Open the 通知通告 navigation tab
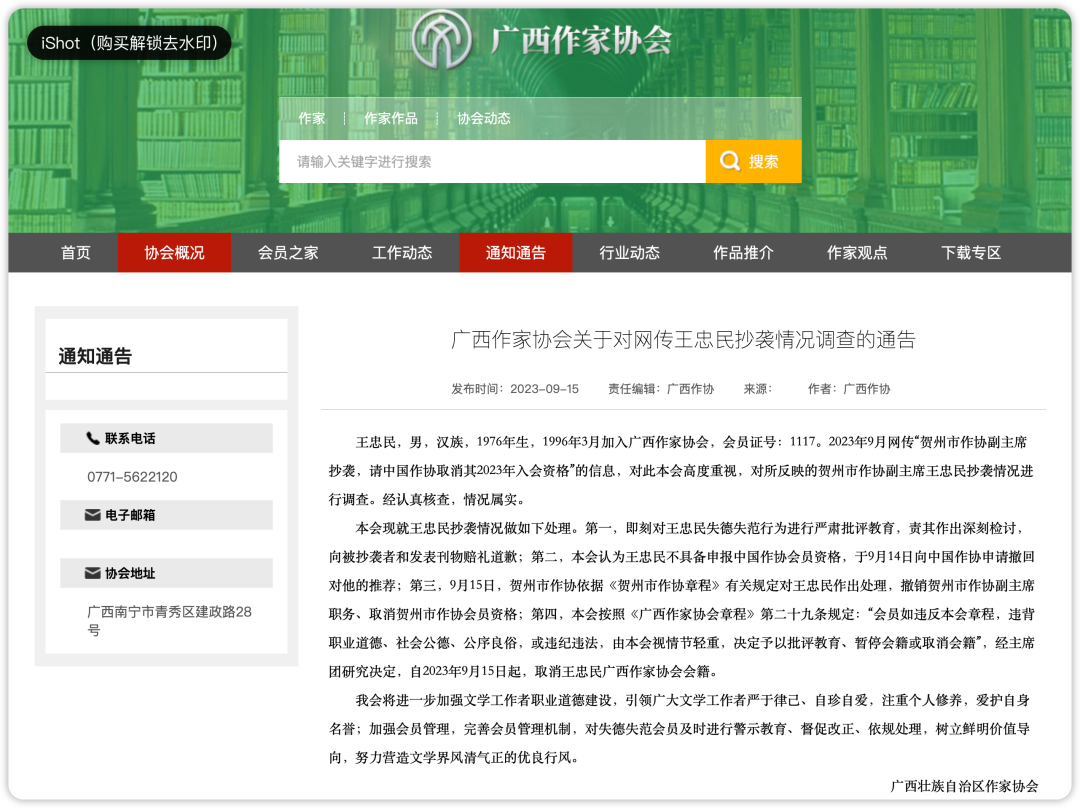Viewport: 1080px width, 808px height. (516, 253)
